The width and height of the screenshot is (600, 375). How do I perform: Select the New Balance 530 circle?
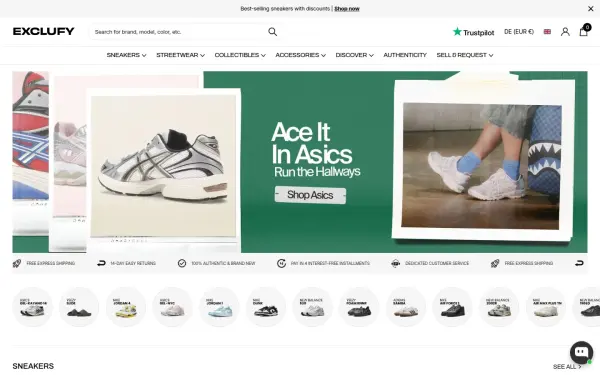point(313,307)
